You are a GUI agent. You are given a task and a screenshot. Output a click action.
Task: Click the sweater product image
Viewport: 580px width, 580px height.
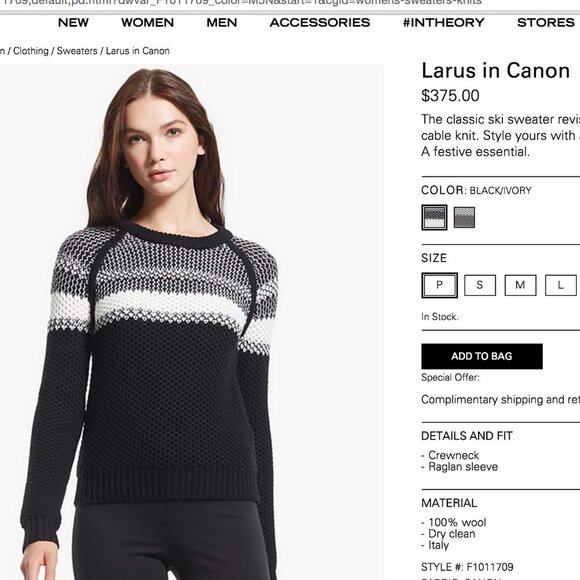(192, 322)
